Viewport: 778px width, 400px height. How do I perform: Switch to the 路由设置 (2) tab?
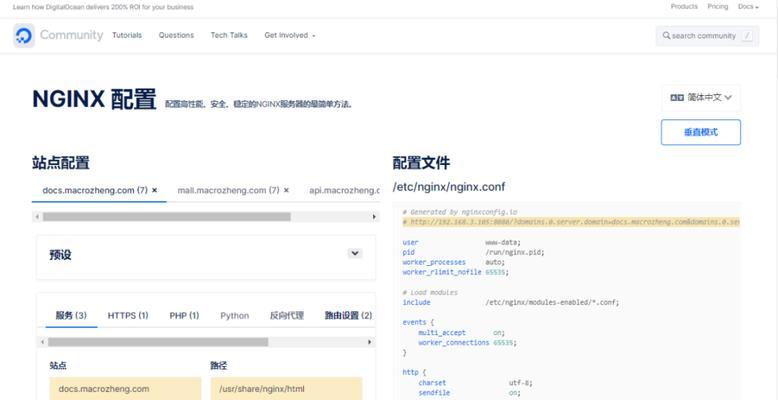(x=348, y=316)
